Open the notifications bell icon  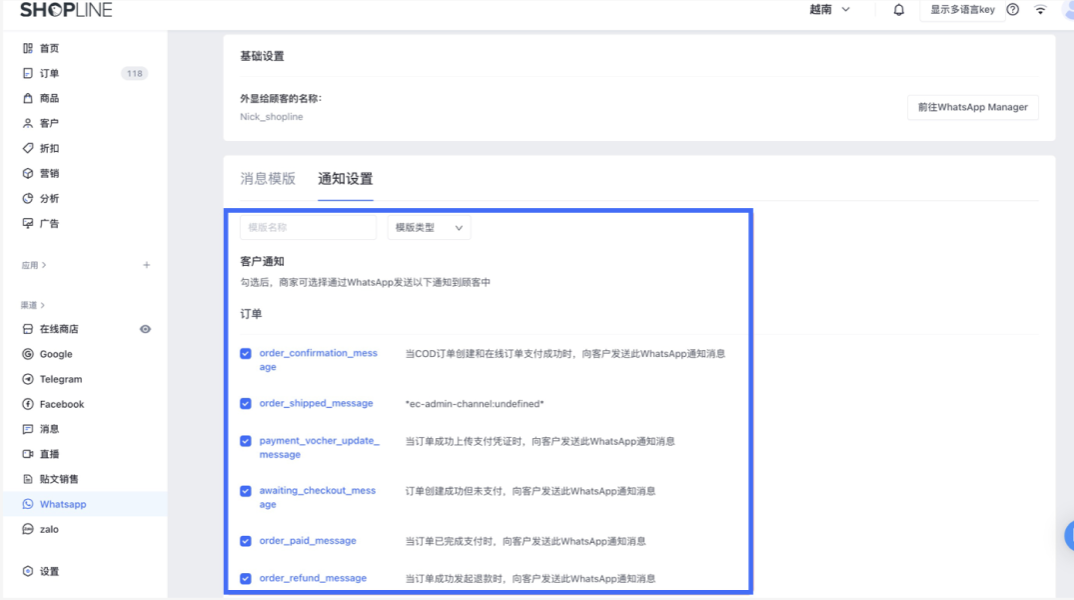point(899,10)
